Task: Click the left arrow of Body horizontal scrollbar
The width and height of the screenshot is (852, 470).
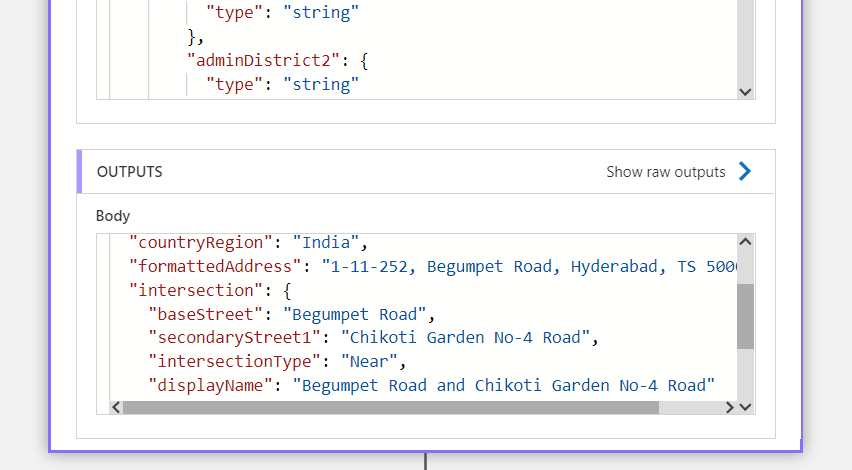Action: (x=115, y=407)
